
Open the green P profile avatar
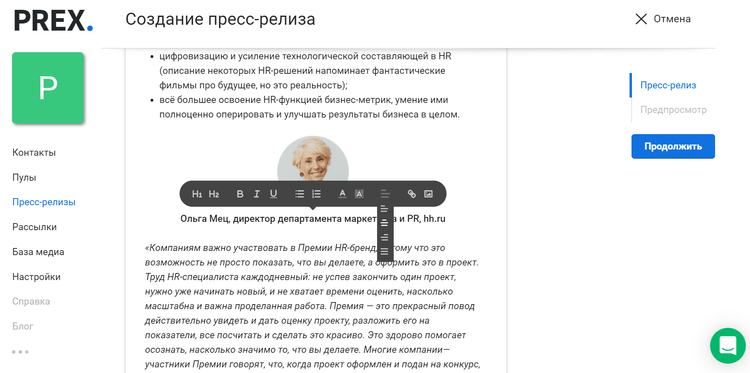[x=48, y=88]
